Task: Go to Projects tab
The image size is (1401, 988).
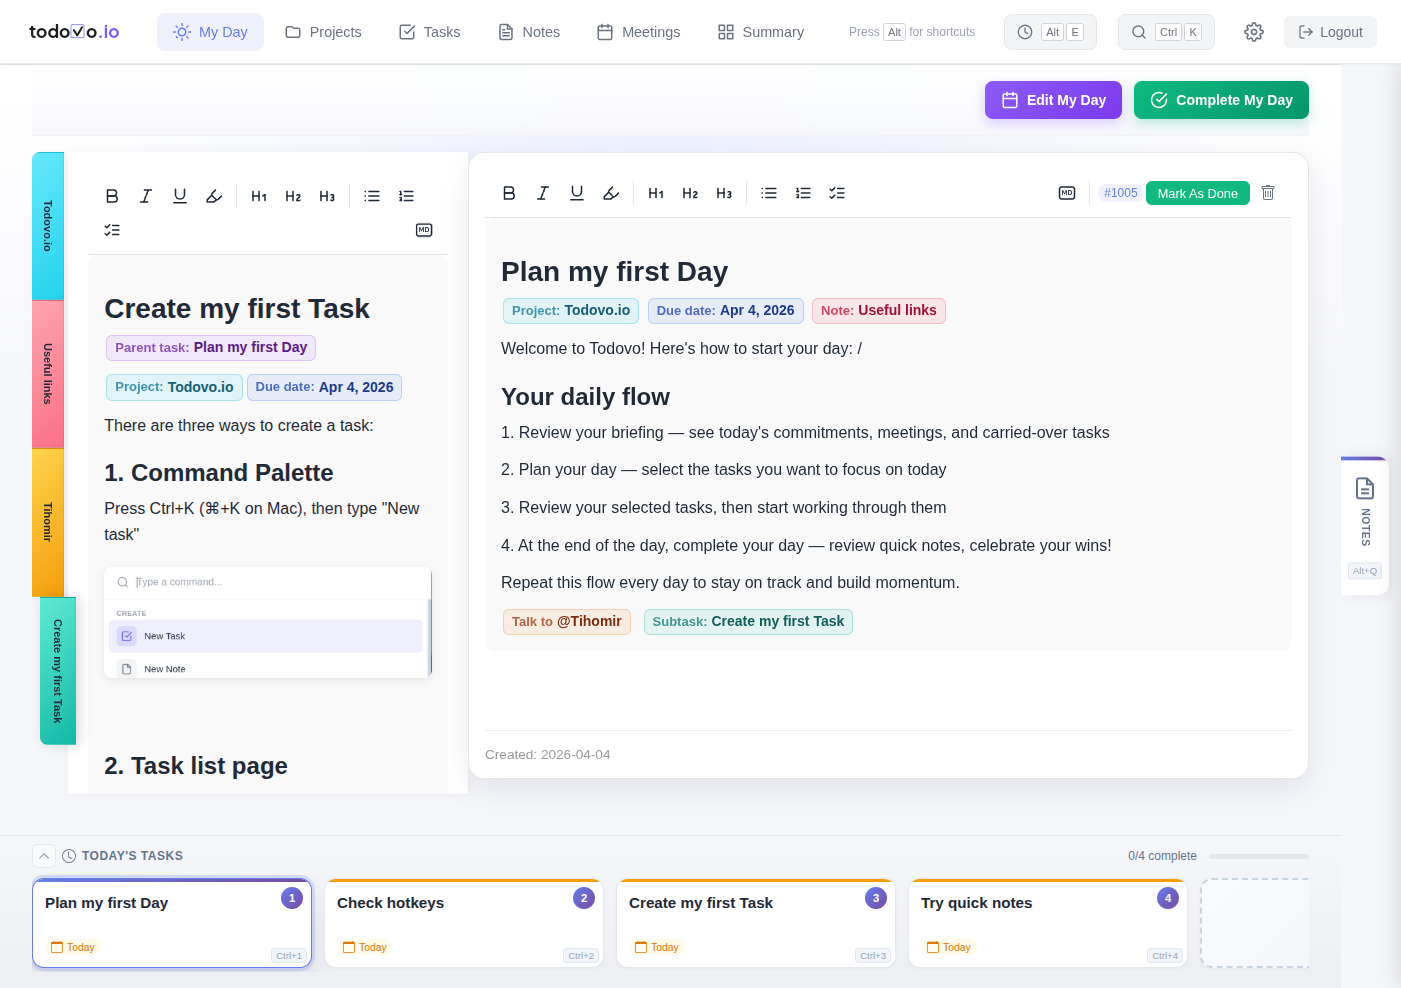Action: tap(323, 32)
